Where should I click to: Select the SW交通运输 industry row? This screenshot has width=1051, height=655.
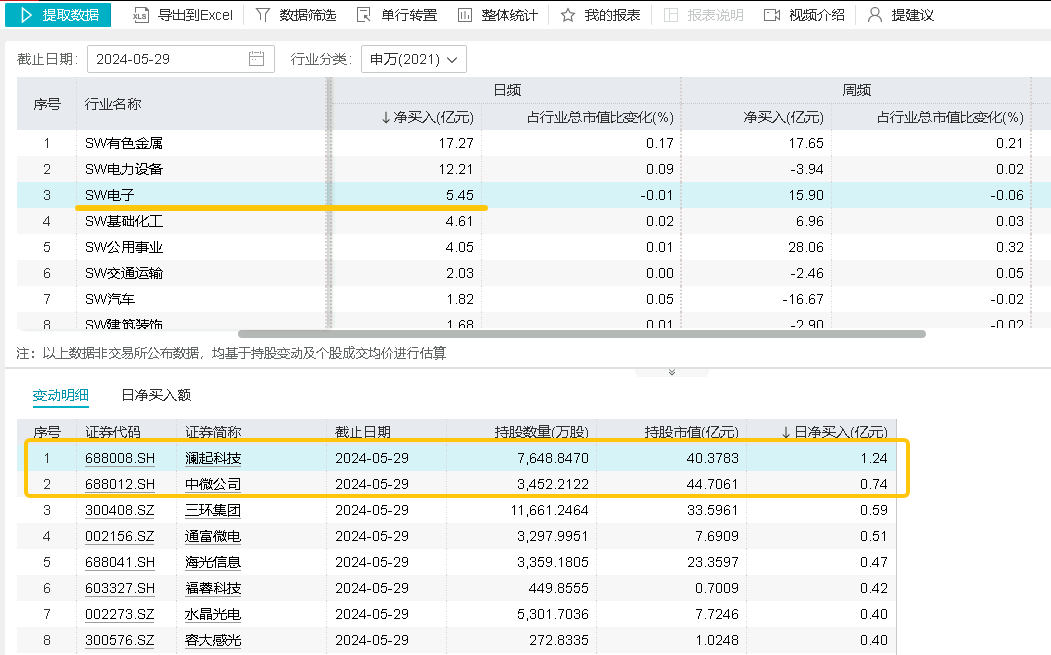[x=534, y=273]
